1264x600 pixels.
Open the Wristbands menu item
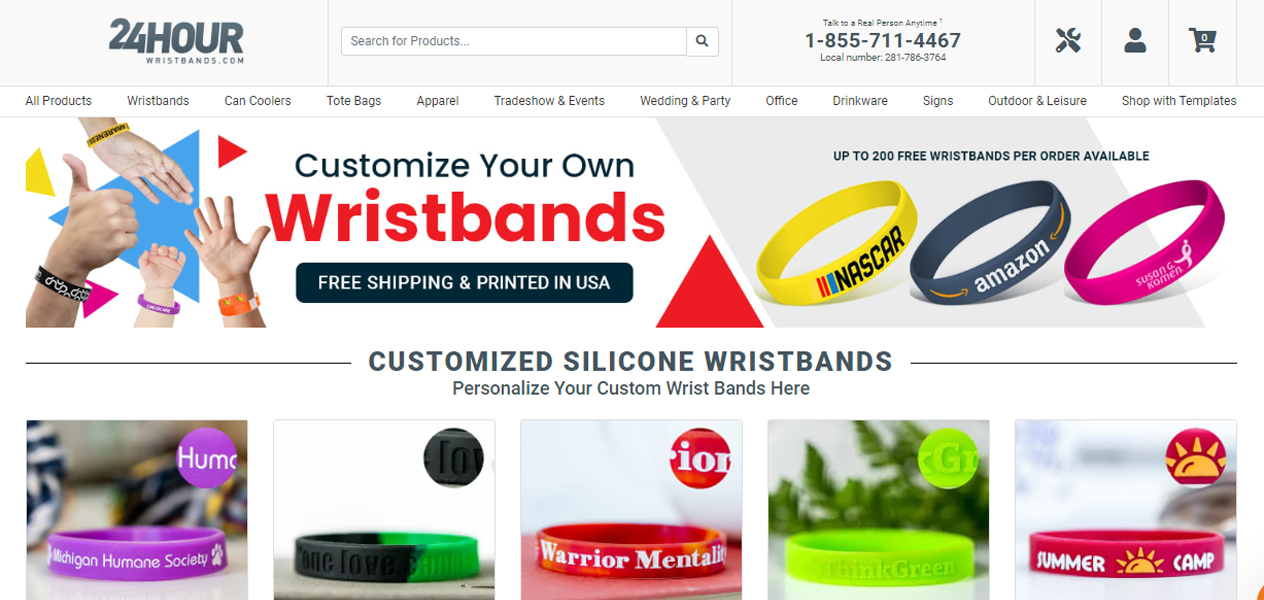pyautogui.click(x=158, y=101)
